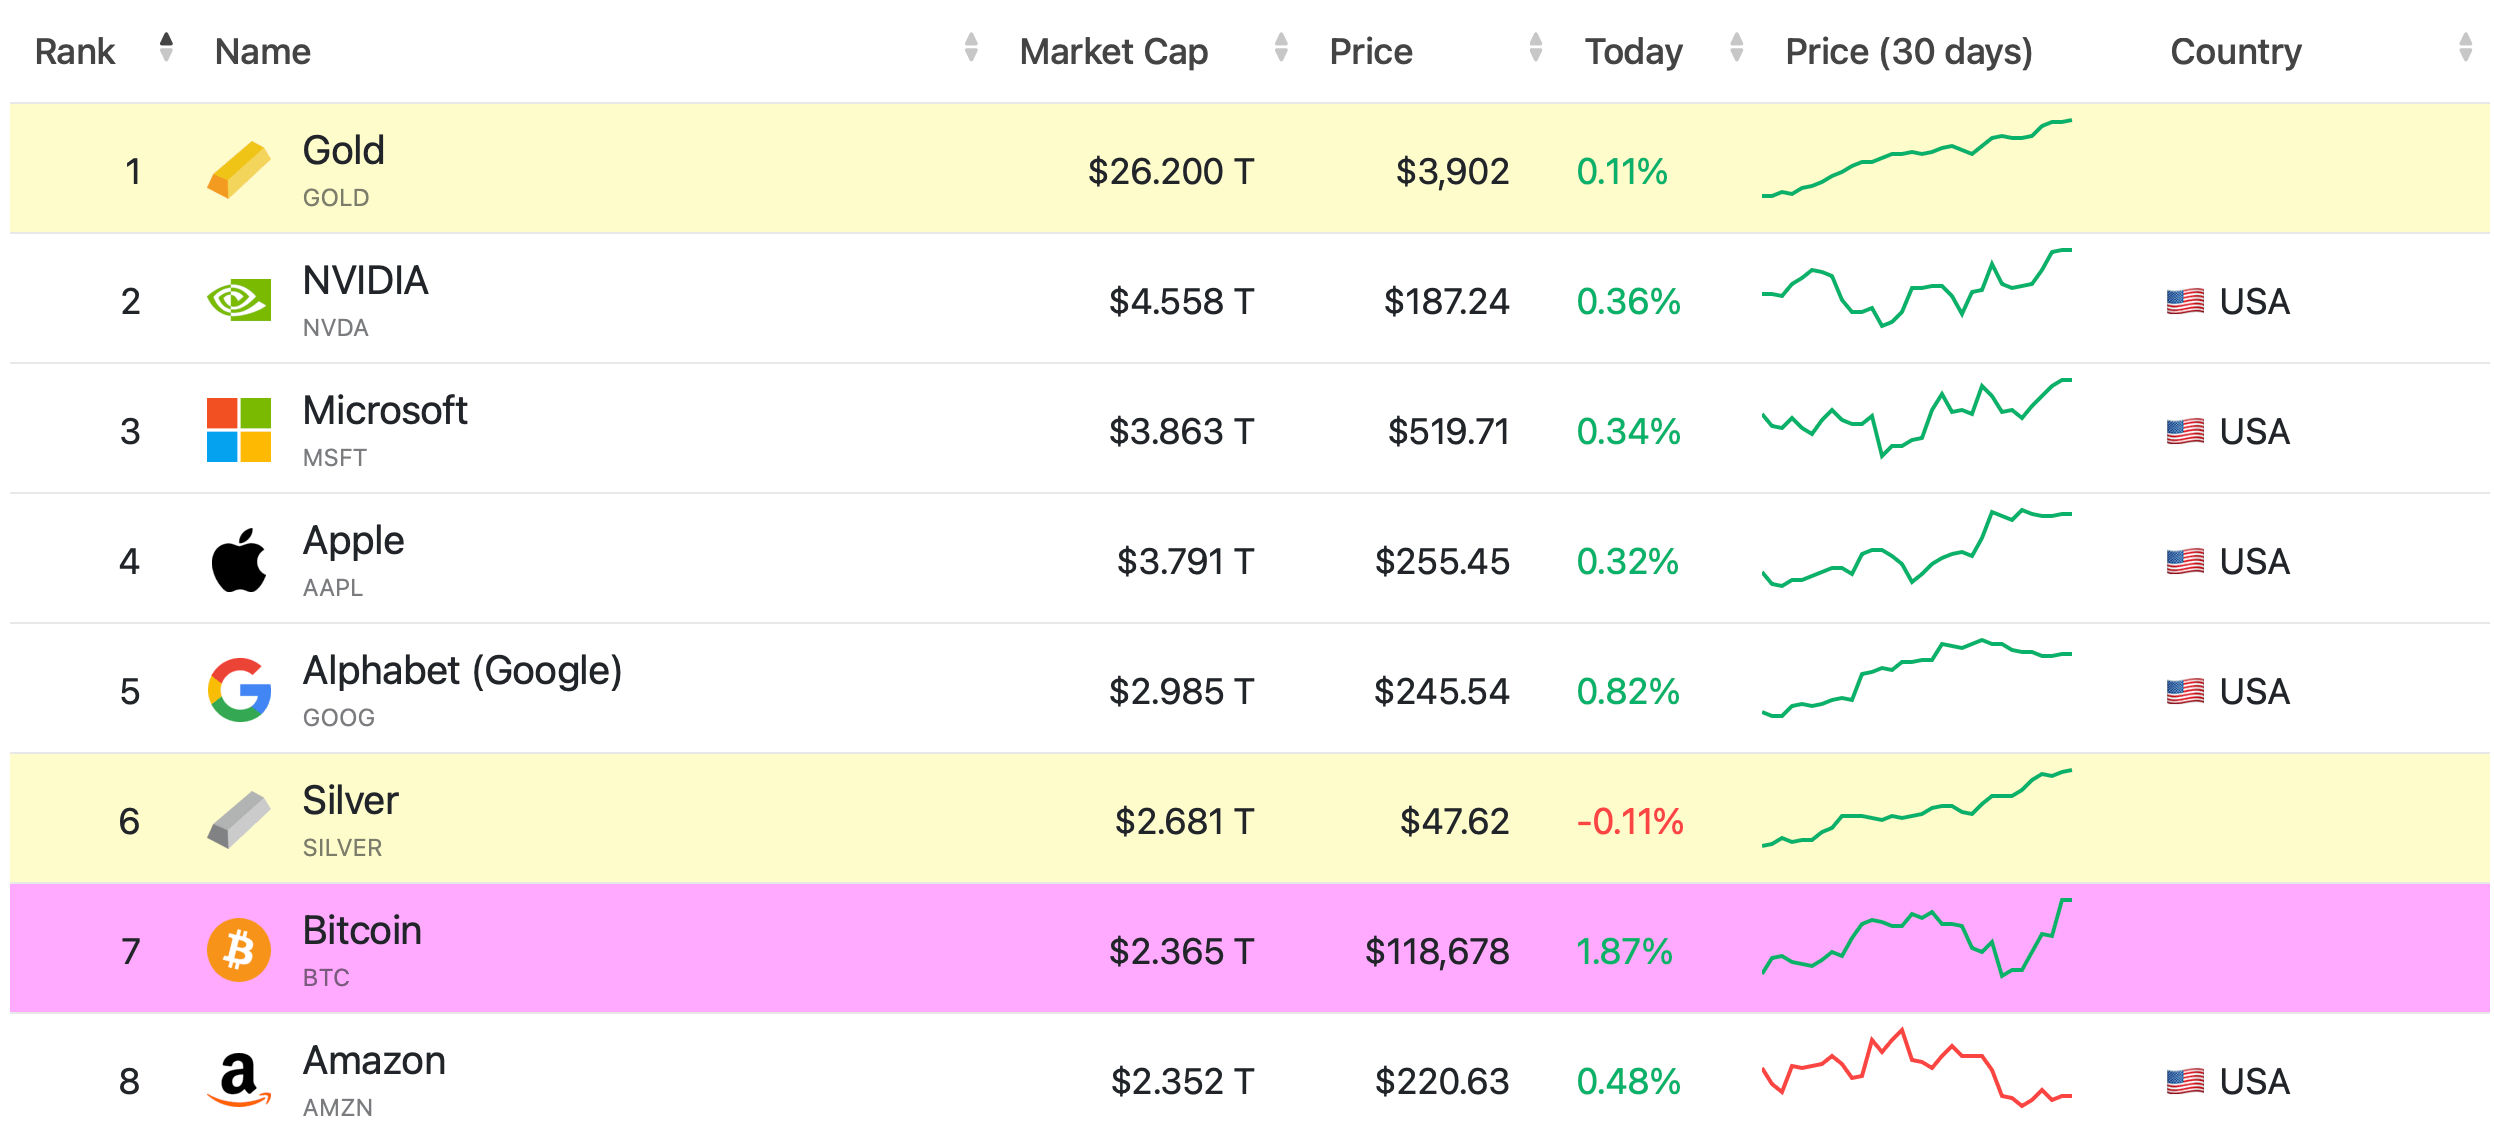Screen dimensions: 2494x1136
Task: Sort by Market Cap arrows
Action: tap(1280, 47)
